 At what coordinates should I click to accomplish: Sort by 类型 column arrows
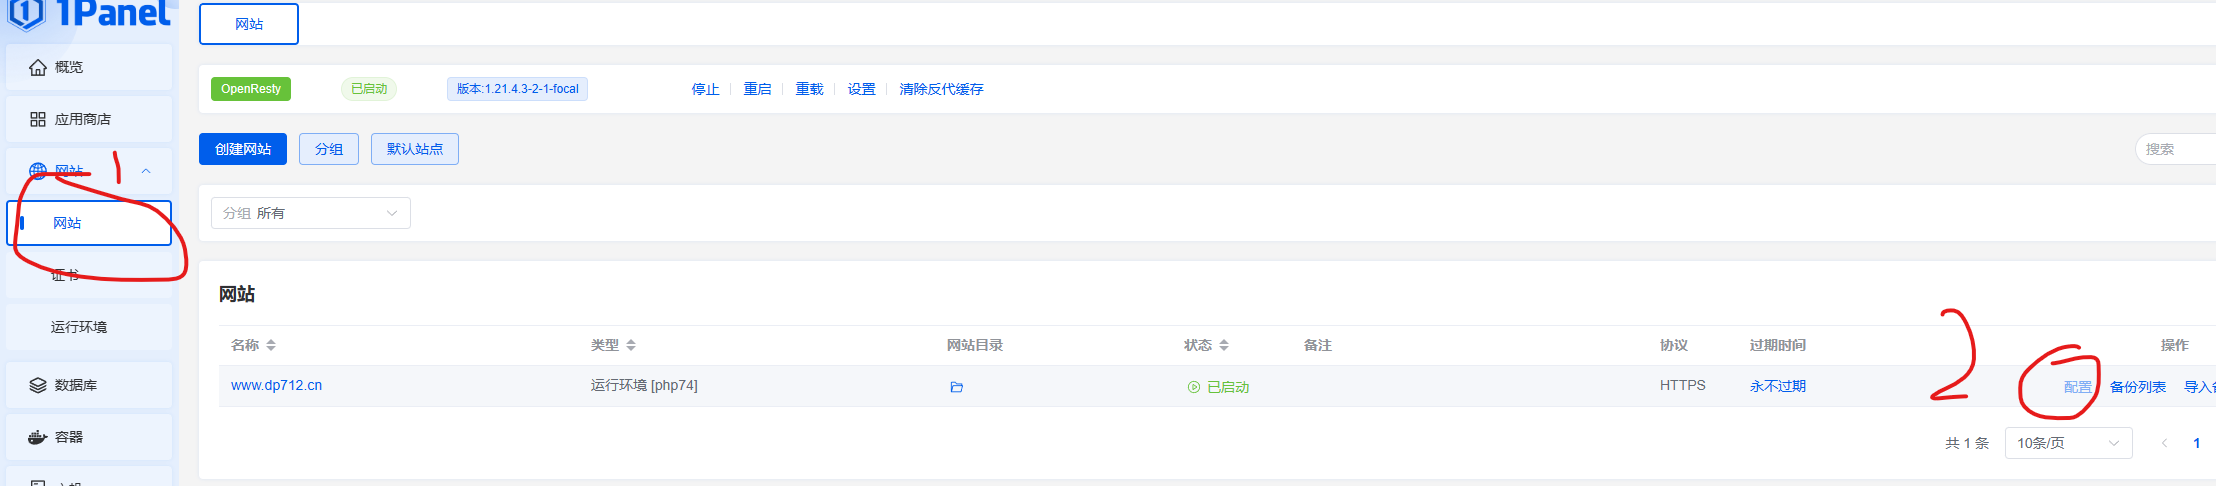tap(631, 345)
